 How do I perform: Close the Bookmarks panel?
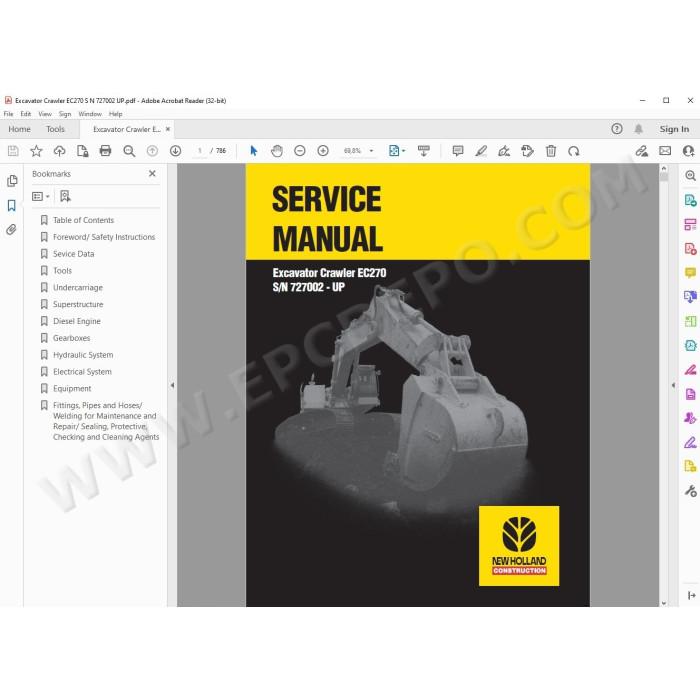(152, 173)
